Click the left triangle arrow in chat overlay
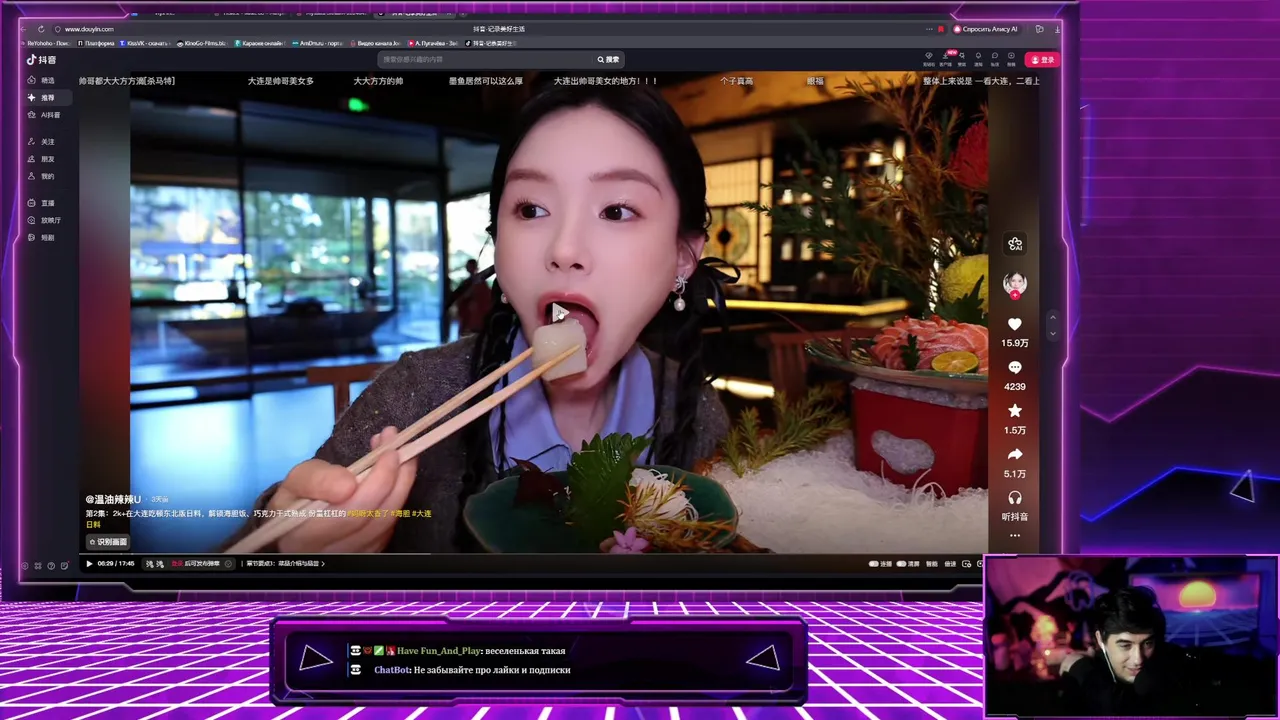 [316, 658]
